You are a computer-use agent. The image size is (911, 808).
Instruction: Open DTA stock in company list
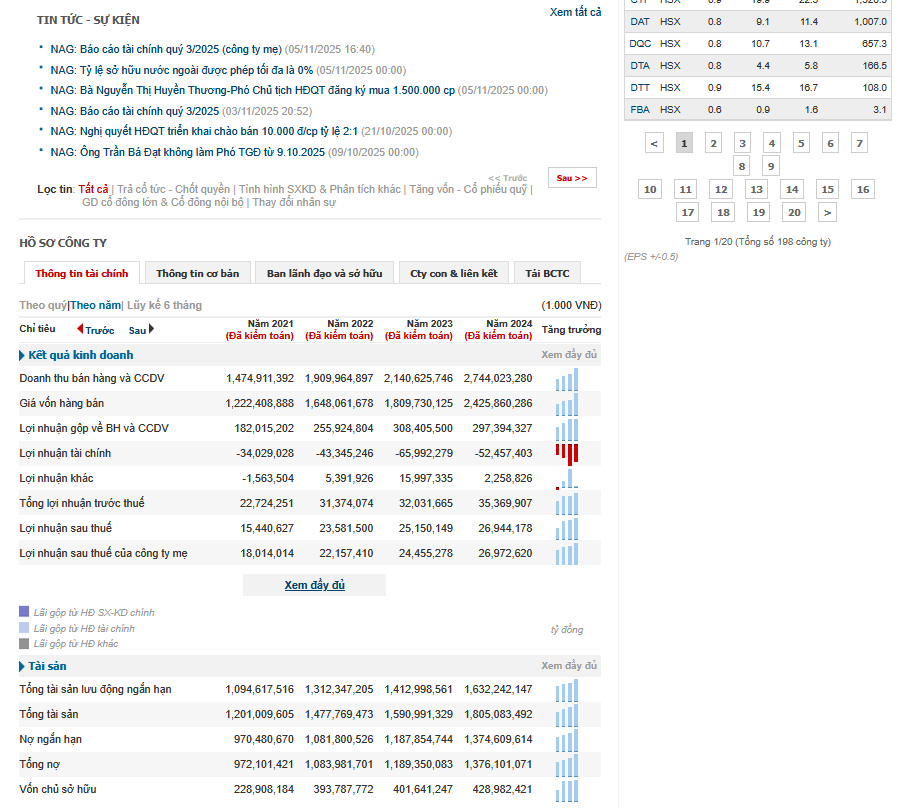pos(640,66)
